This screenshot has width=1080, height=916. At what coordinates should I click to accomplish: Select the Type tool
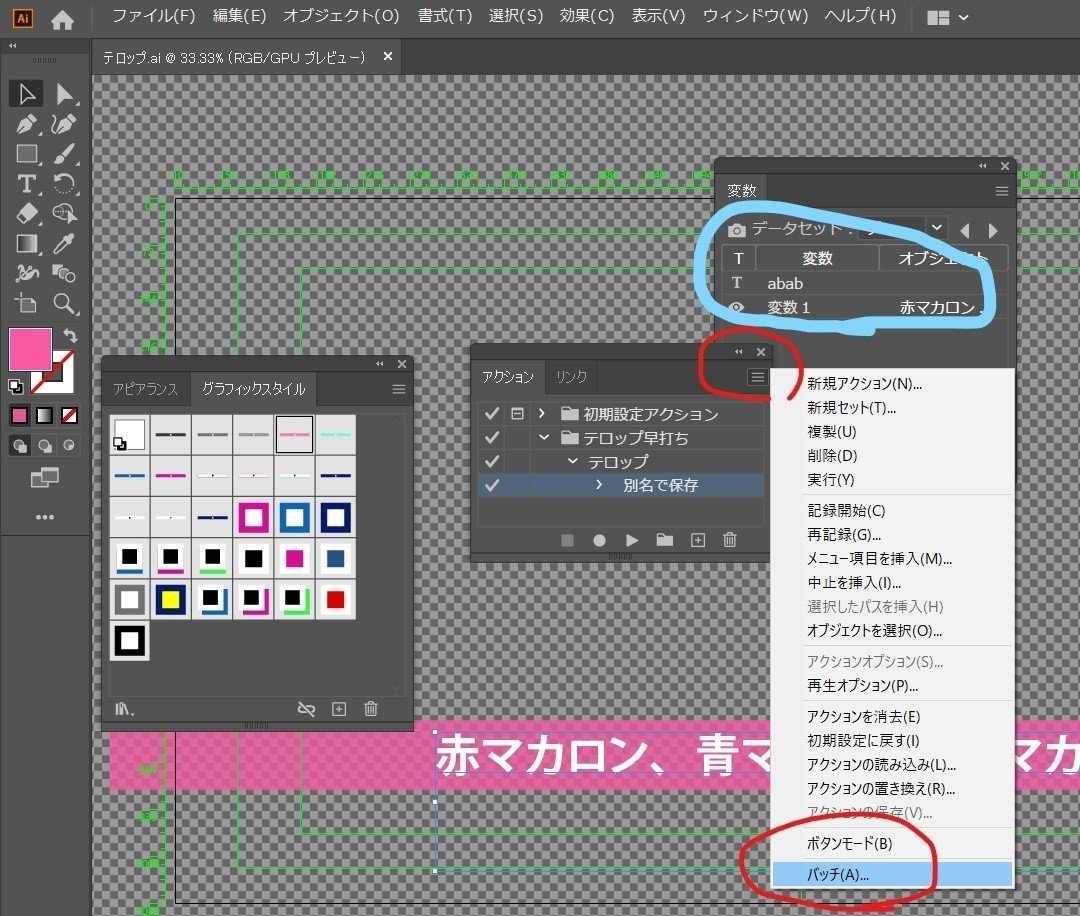point(27,184)
